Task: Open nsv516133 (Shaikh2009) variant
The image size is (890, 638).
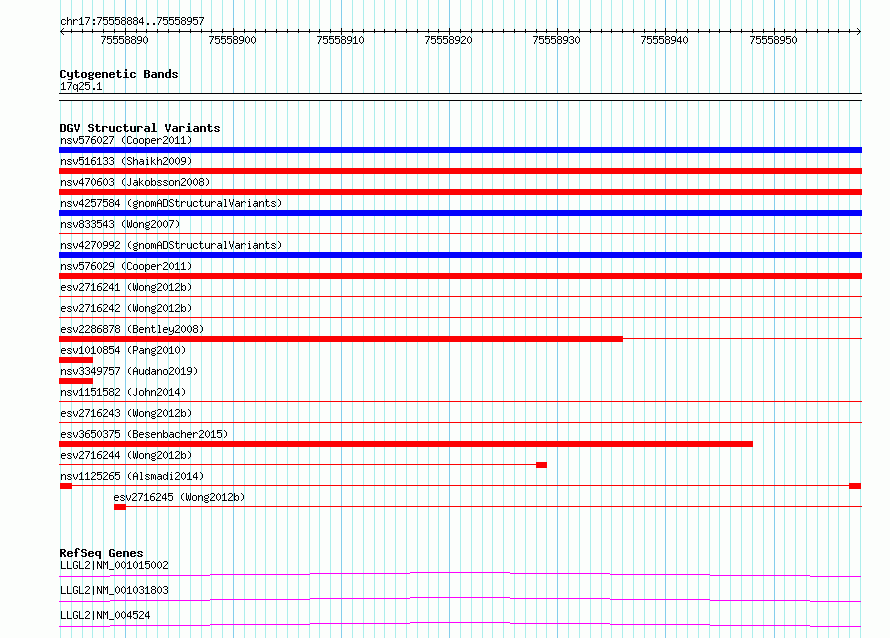Action: (126, 161)
